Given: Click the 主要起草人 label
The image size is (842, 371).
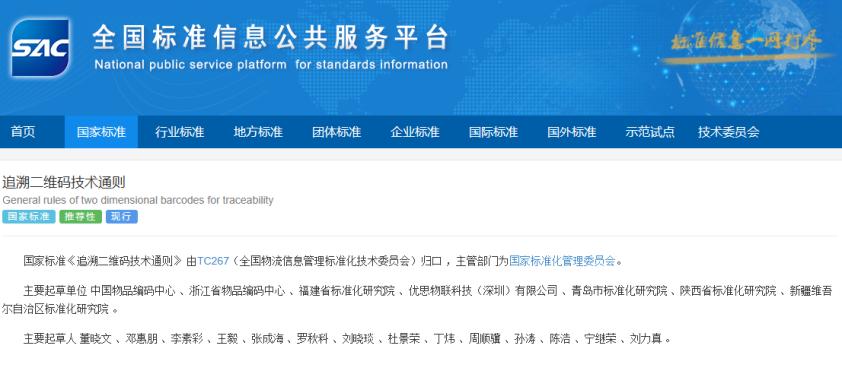Looking at the screenshot, I should 50,339.
